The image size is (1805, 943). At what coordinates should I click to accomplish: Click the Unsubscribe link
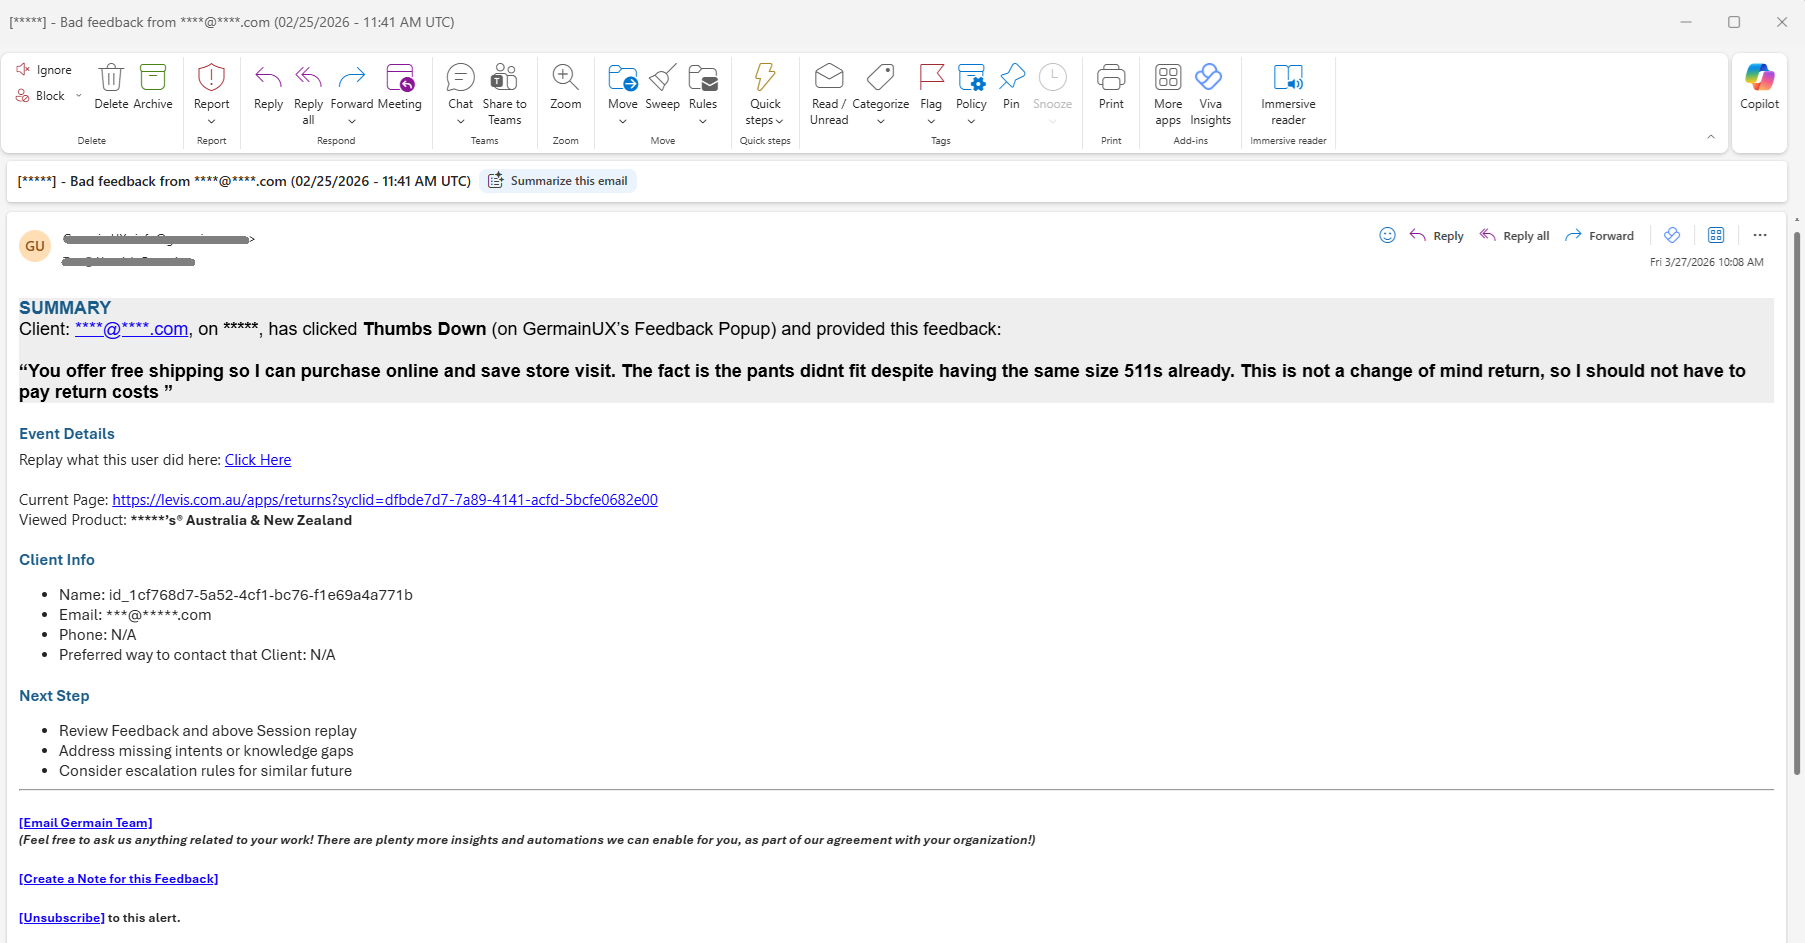(62, 918)
